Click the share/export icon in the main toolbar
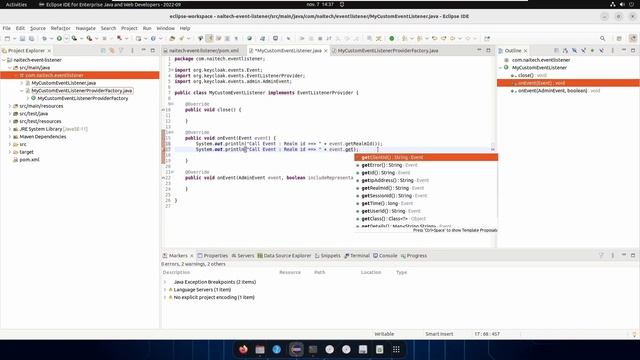 click(487, 38)
